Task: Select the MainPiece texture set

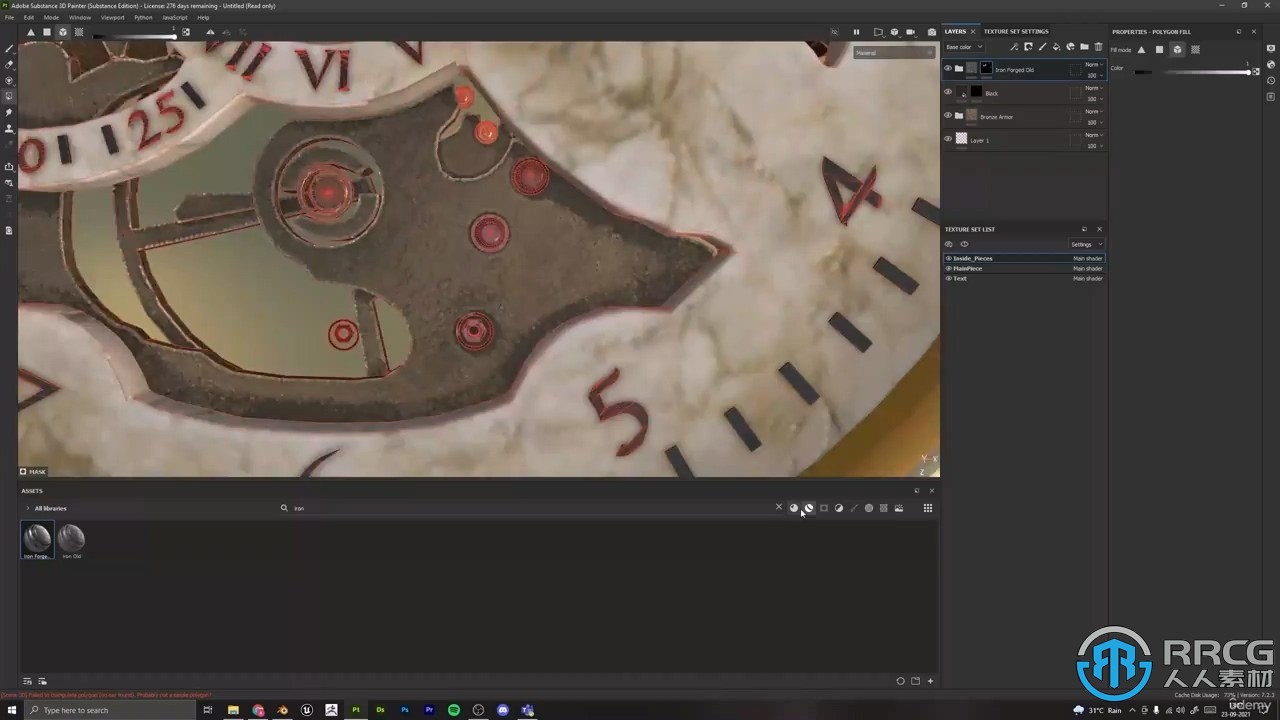Action: tap(1025, 268)
